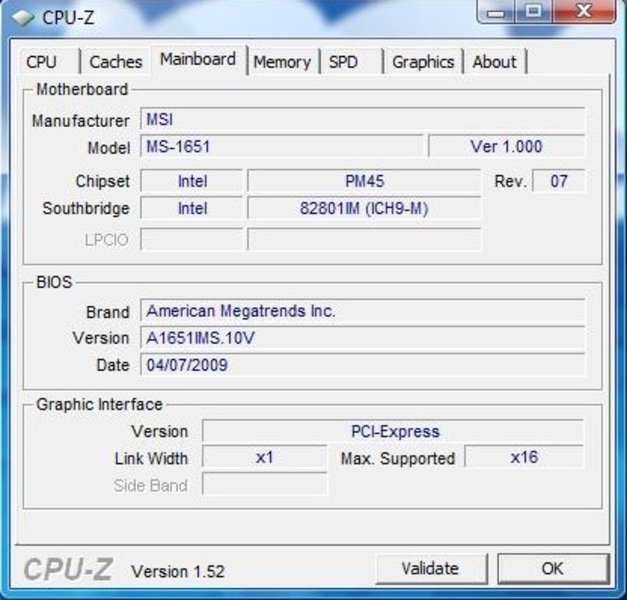Click the CPU-Z Version 1.52 label
627x600 pixels.
coord(178,571)
